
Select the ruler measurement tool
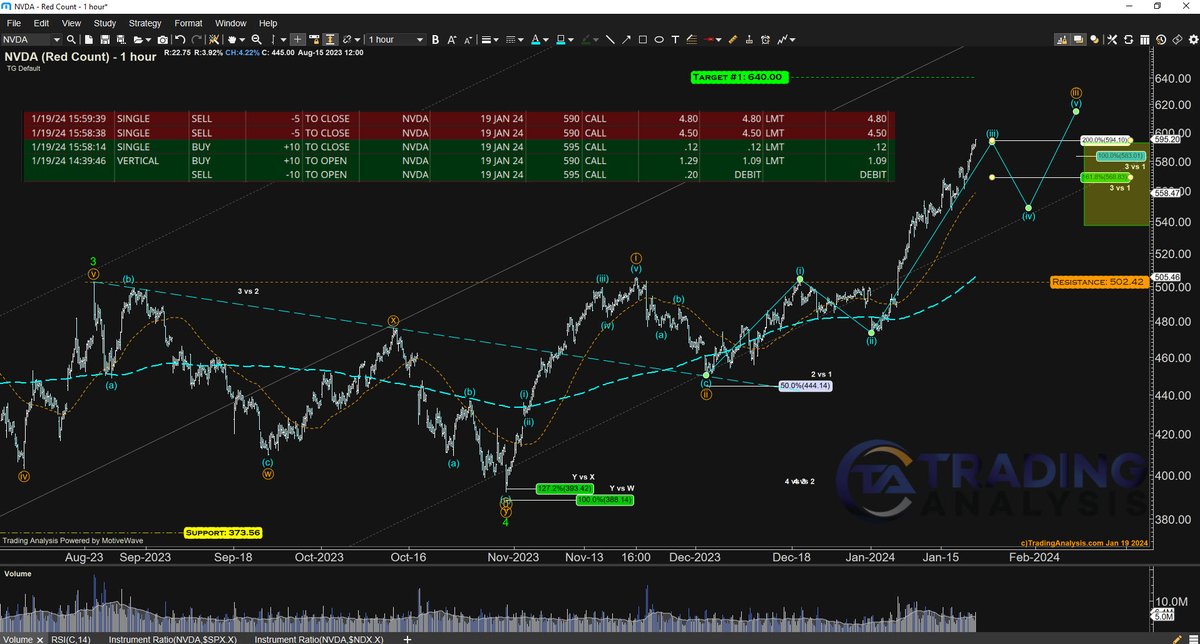tap(733, 39)
